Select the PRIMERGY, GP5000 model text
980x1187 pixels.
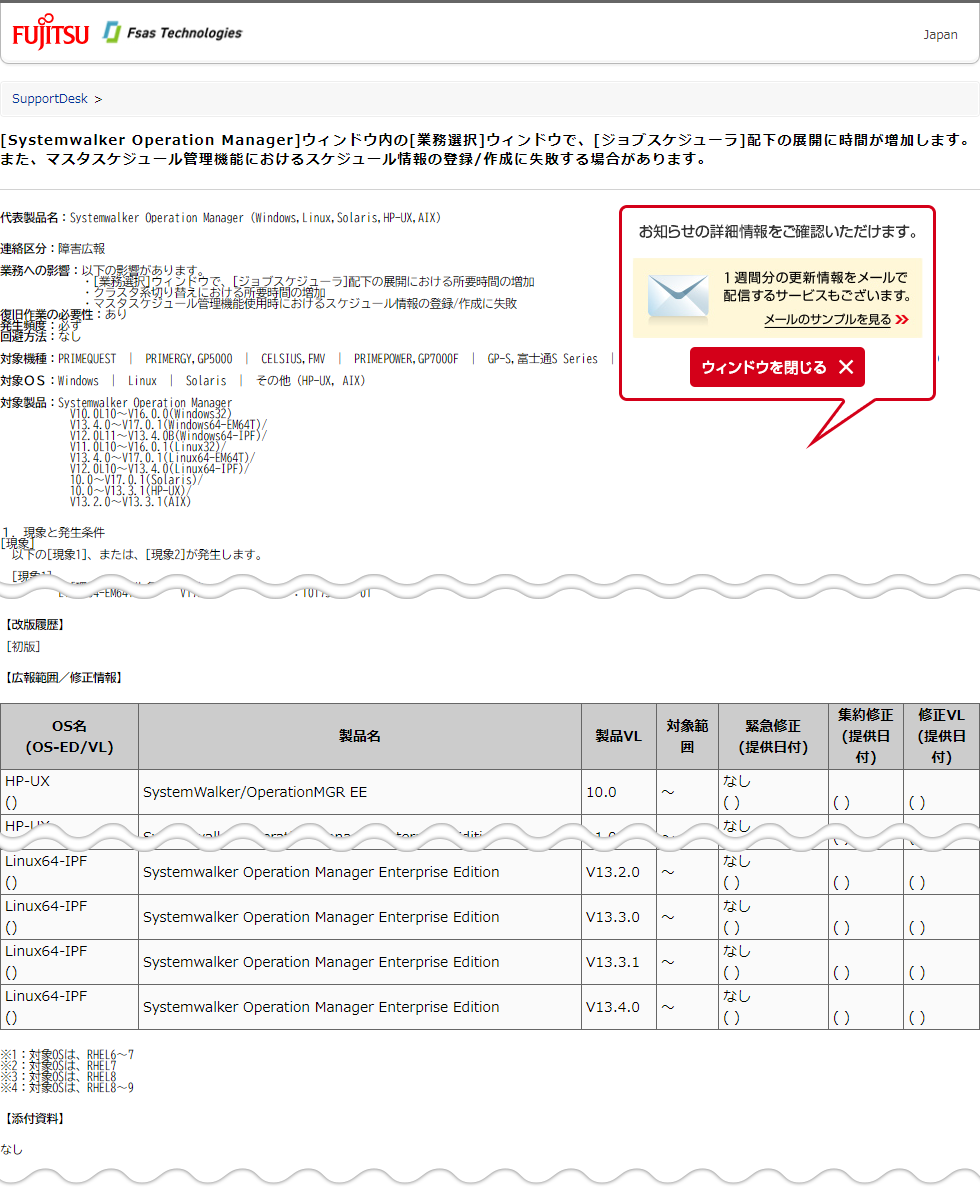[x=188, y=359]
